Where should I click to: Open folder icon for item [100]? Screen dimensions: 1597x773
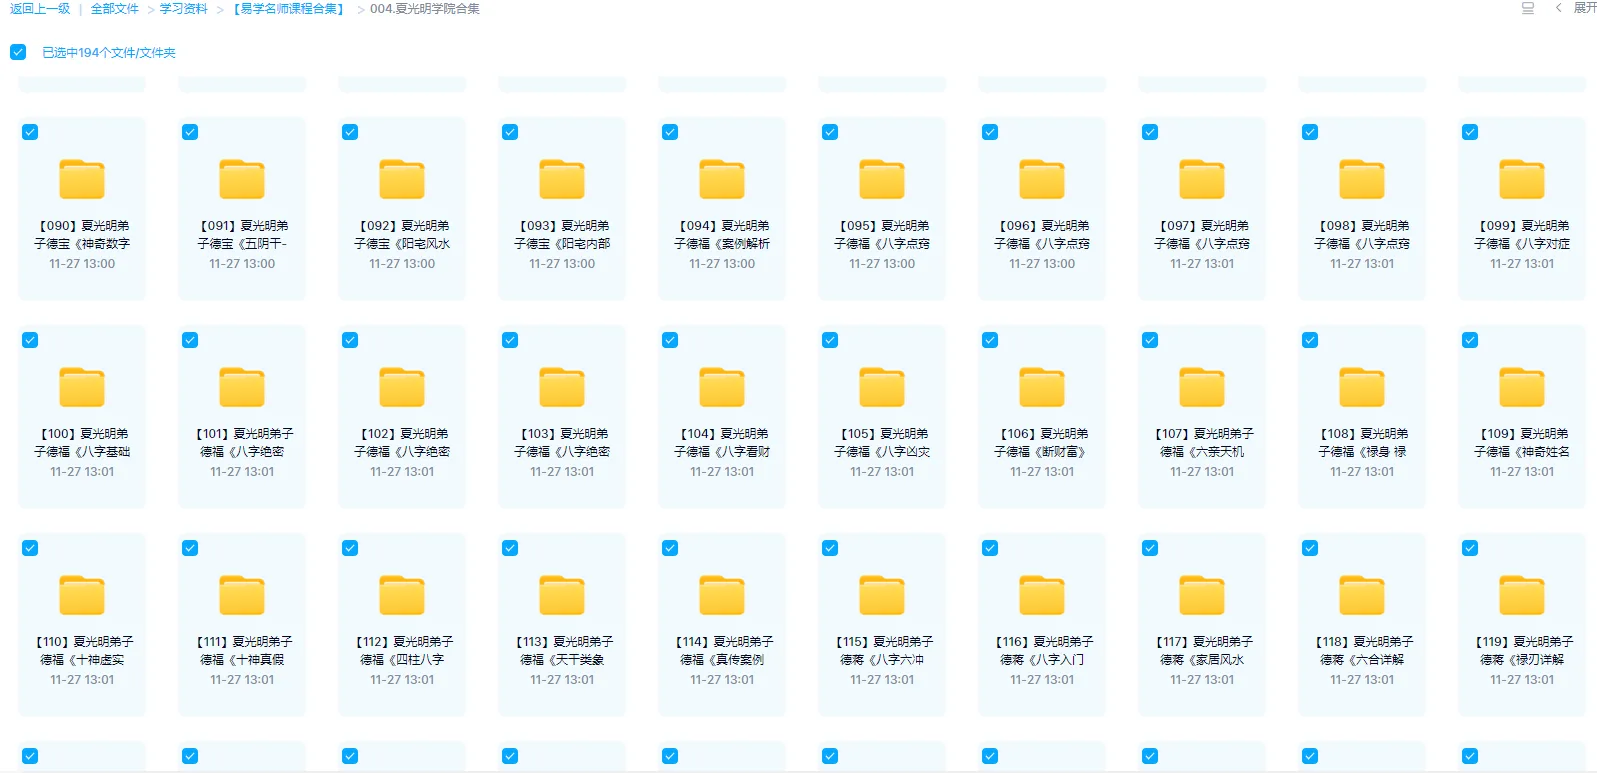[82, 388]
